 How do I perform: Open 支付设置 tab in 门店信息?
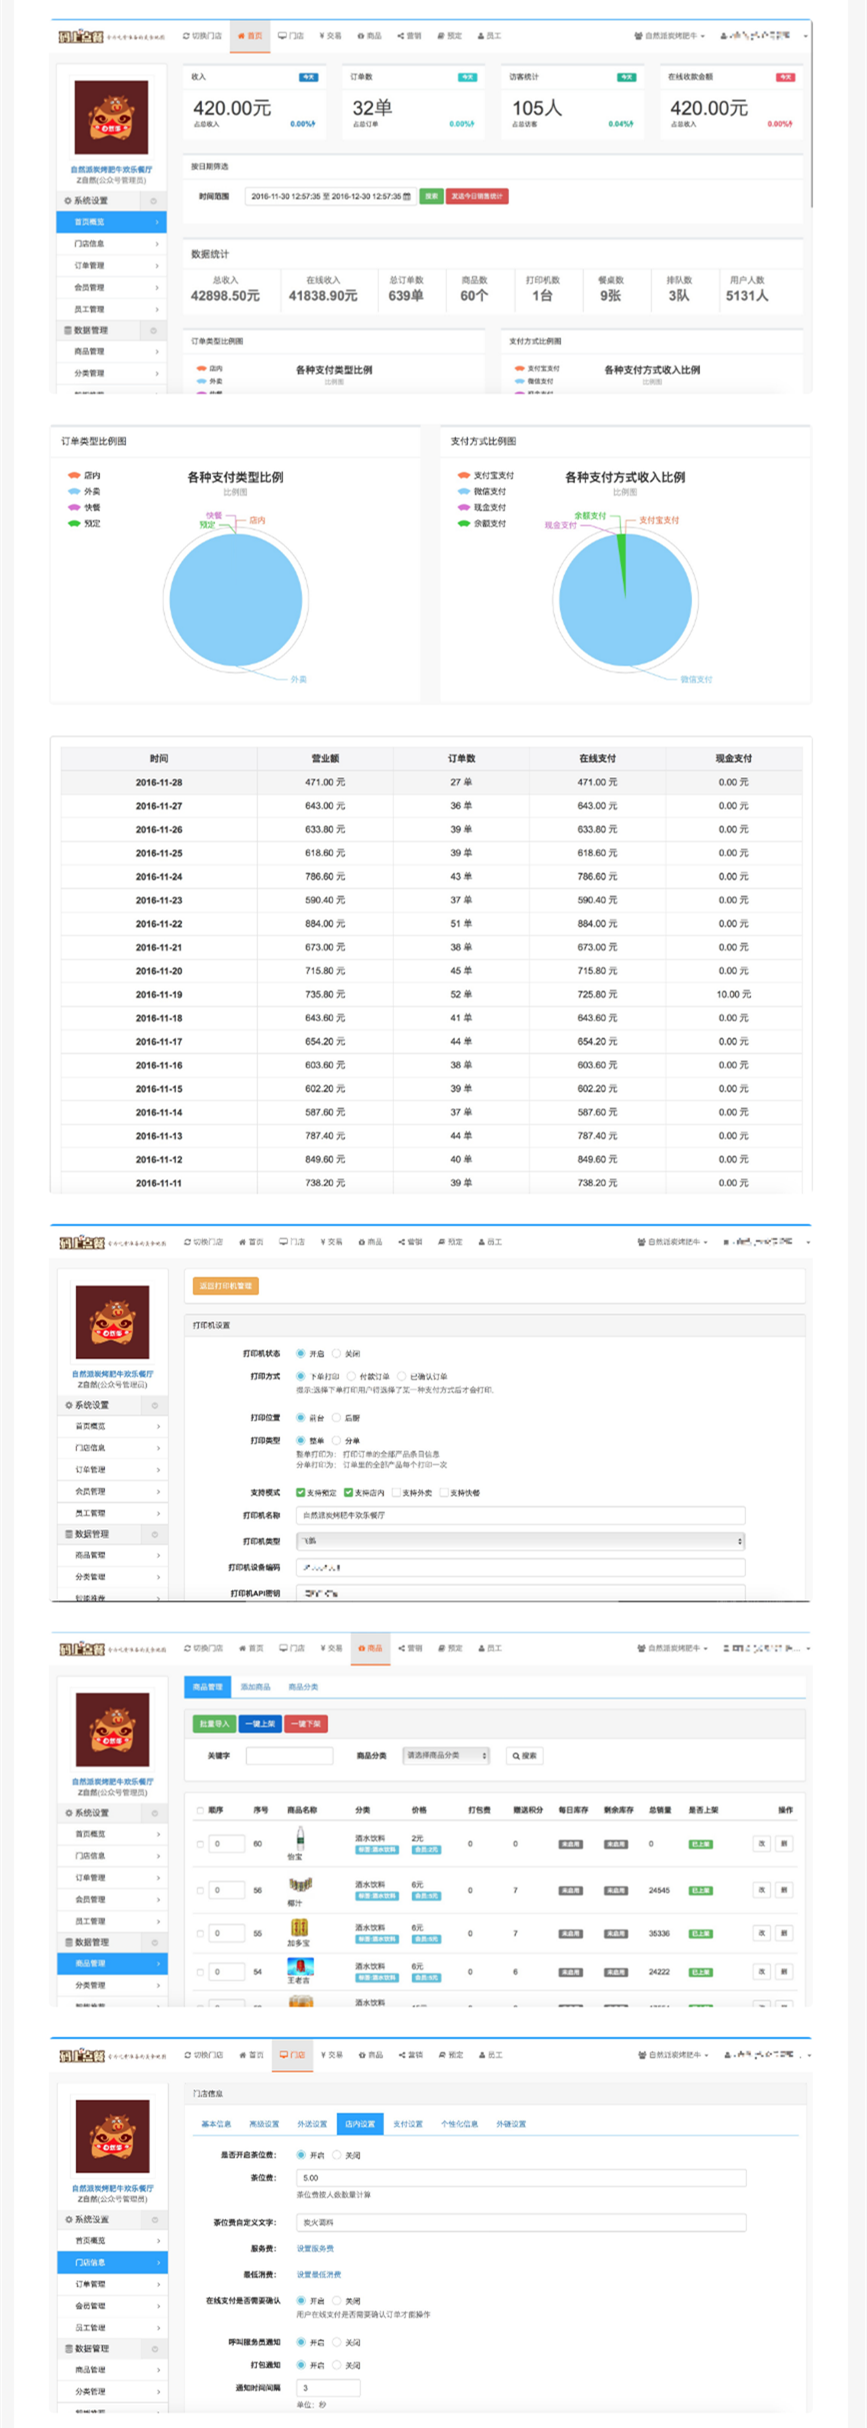(408, 2124)
